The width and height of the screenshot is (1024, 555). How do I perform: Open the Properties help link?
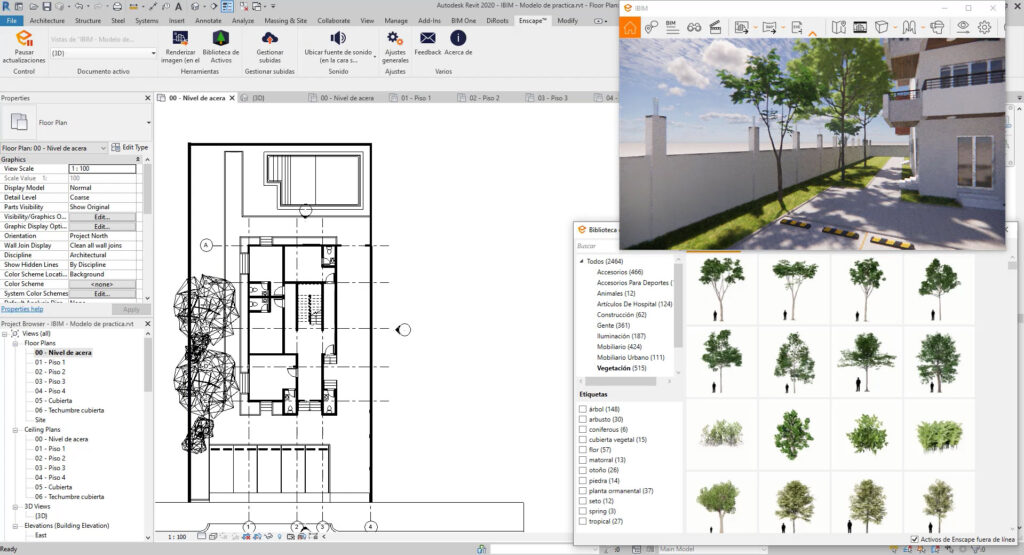[22, 309]
